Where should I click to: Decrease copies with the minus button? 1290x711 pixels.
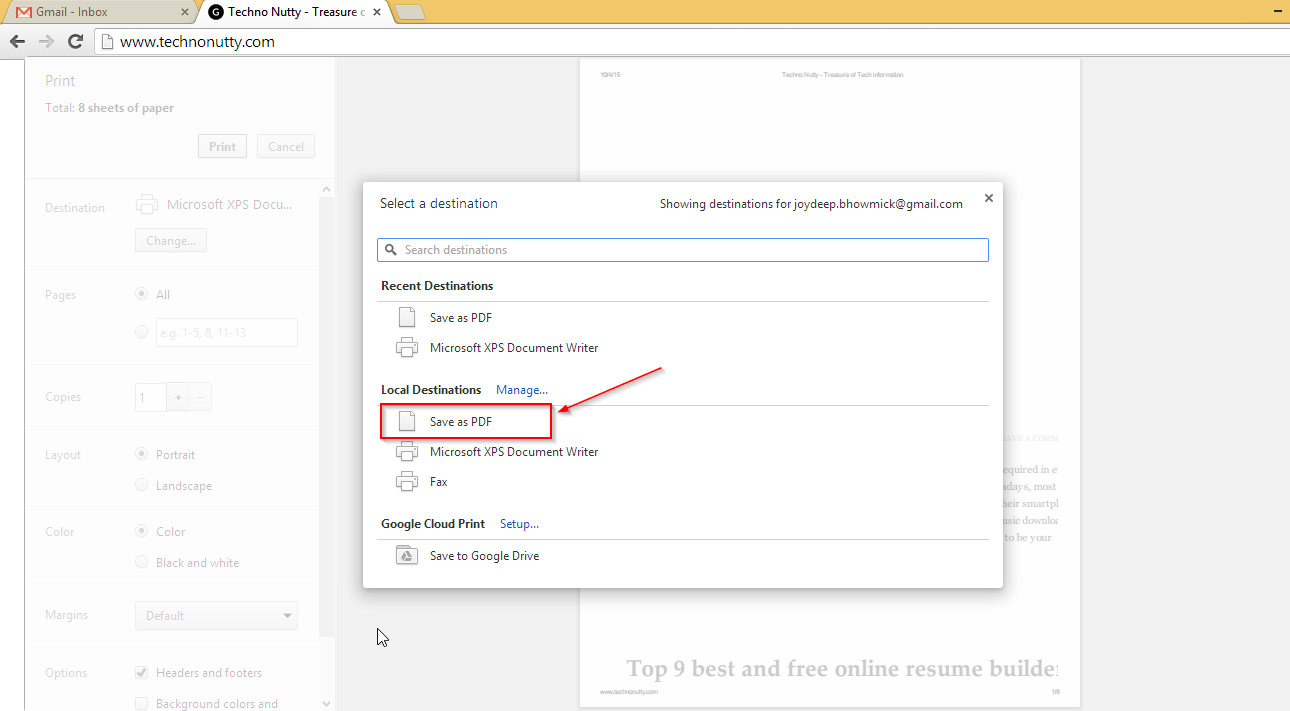click(200, 397)
